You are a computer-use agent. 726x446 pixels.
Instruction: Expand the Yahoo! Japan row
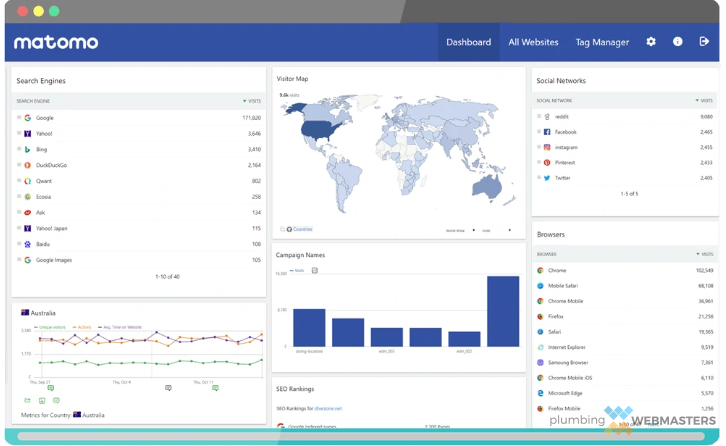[19, 228]
